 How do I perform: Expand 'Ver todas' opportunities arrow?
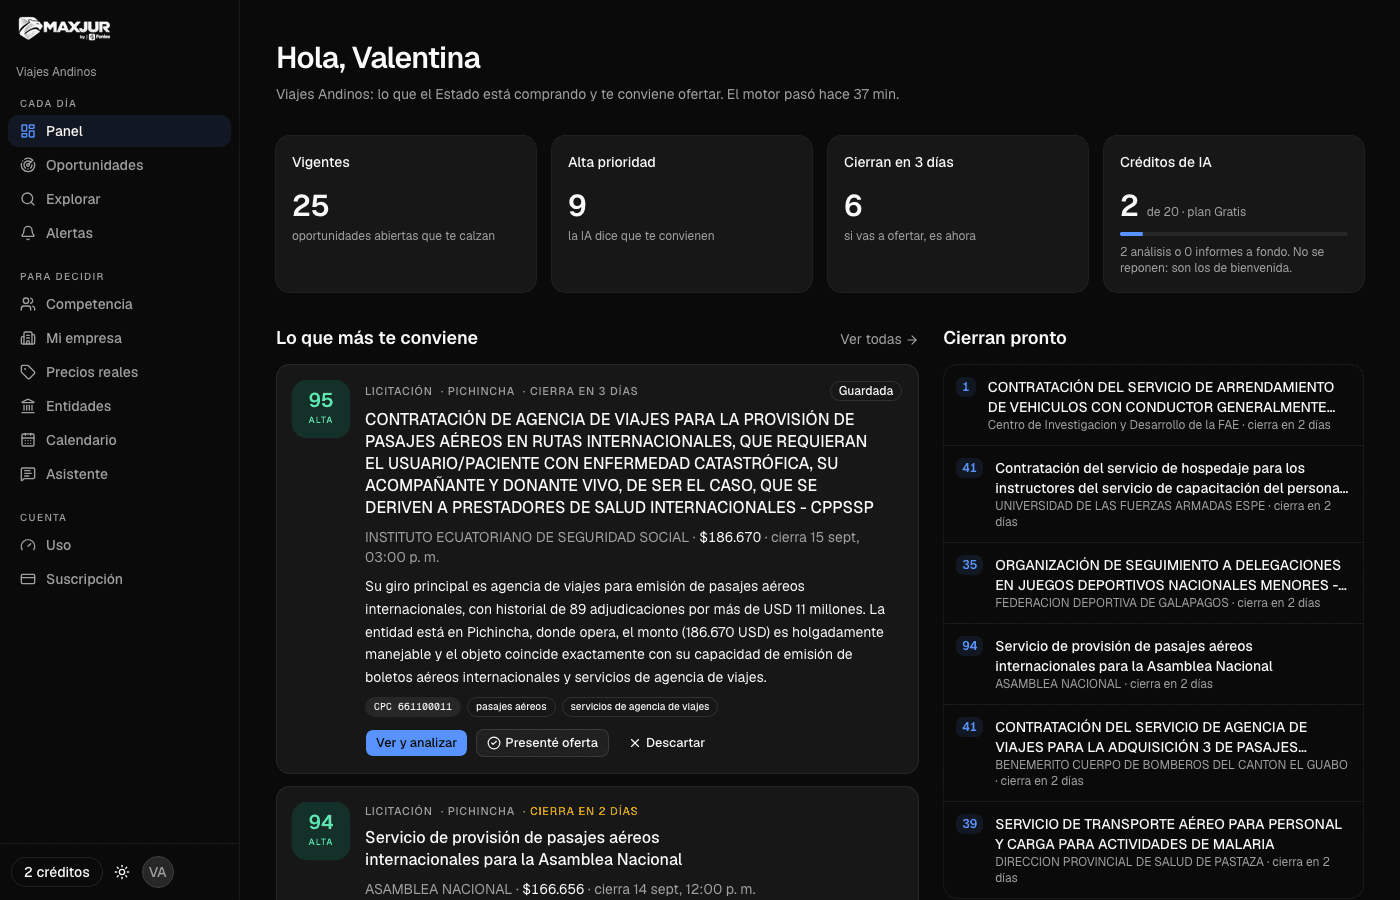912,340
